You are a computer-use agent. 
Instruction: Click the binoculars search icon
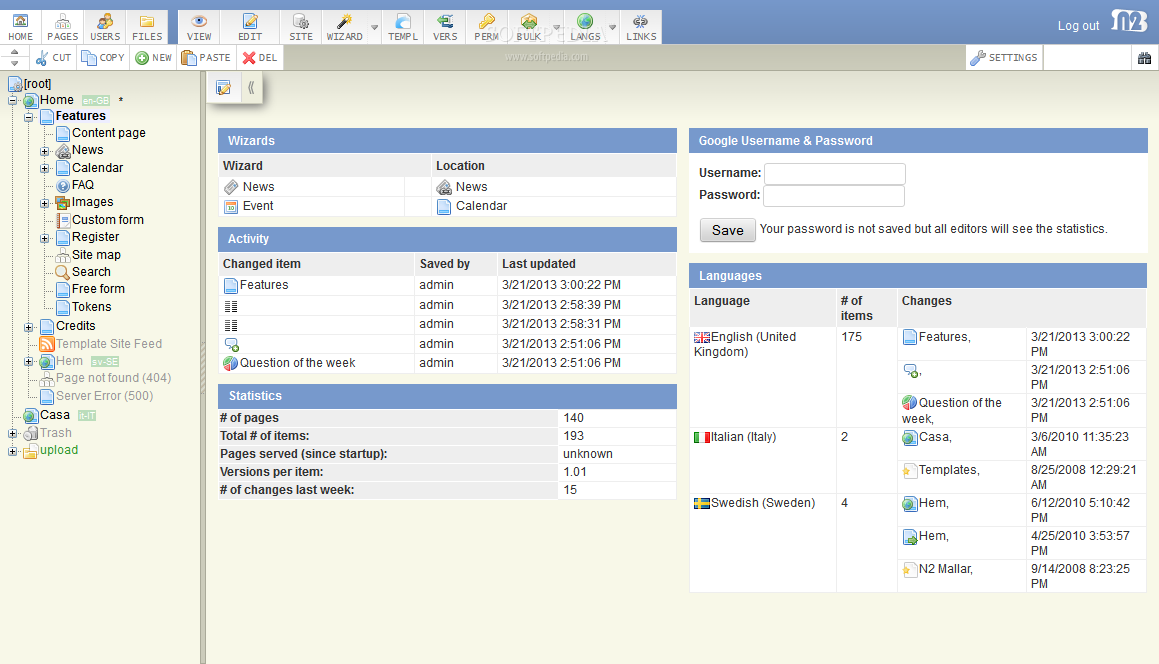pos(1144,58)
